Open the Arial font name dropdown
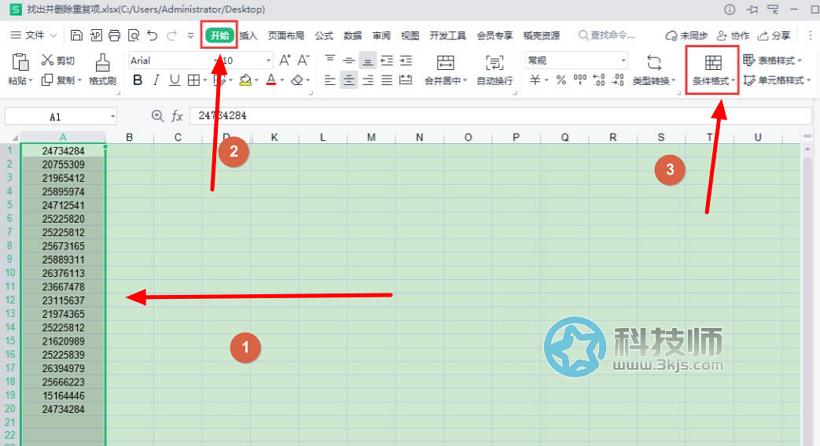Screen dimensions: 820x446 (x=215, y=61)
